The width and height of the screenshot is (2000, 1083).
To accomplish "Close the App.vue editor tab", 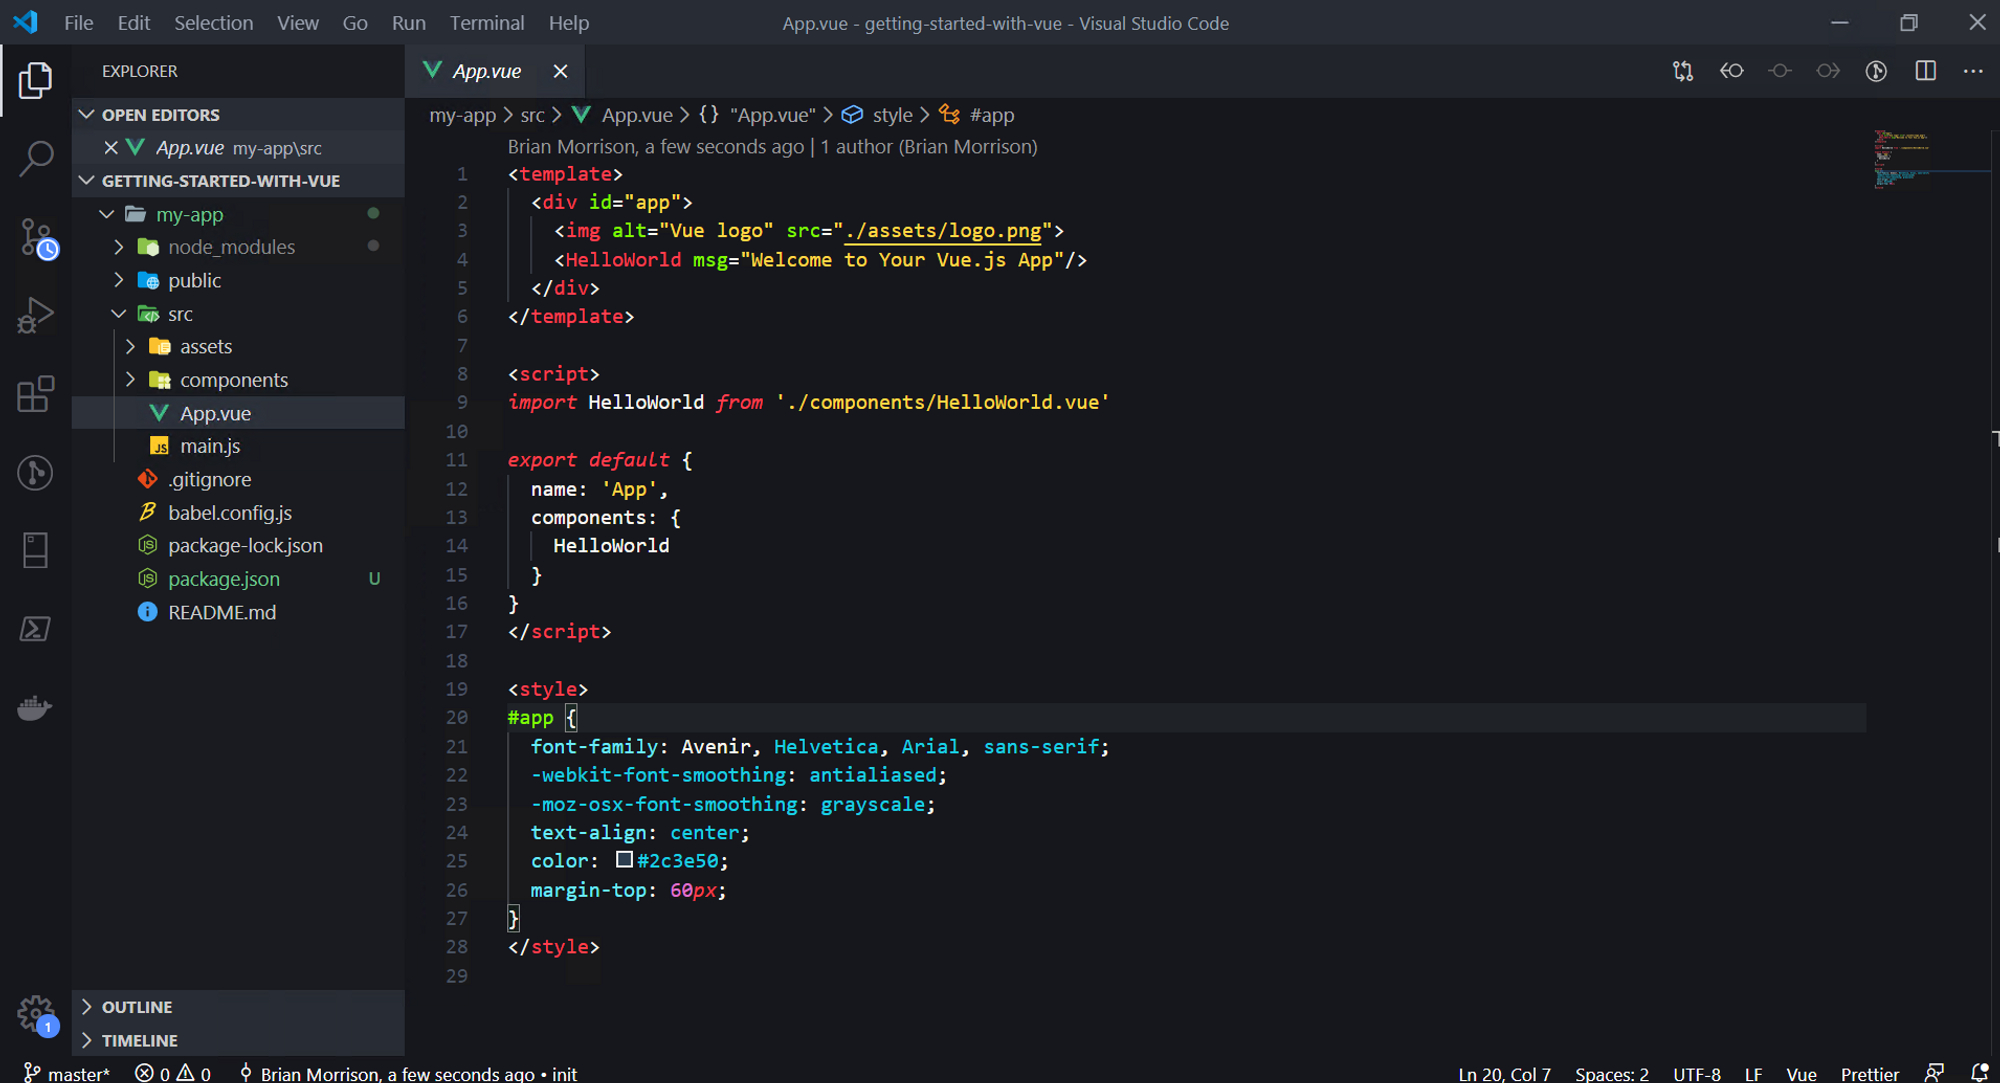I will point(560,71).
